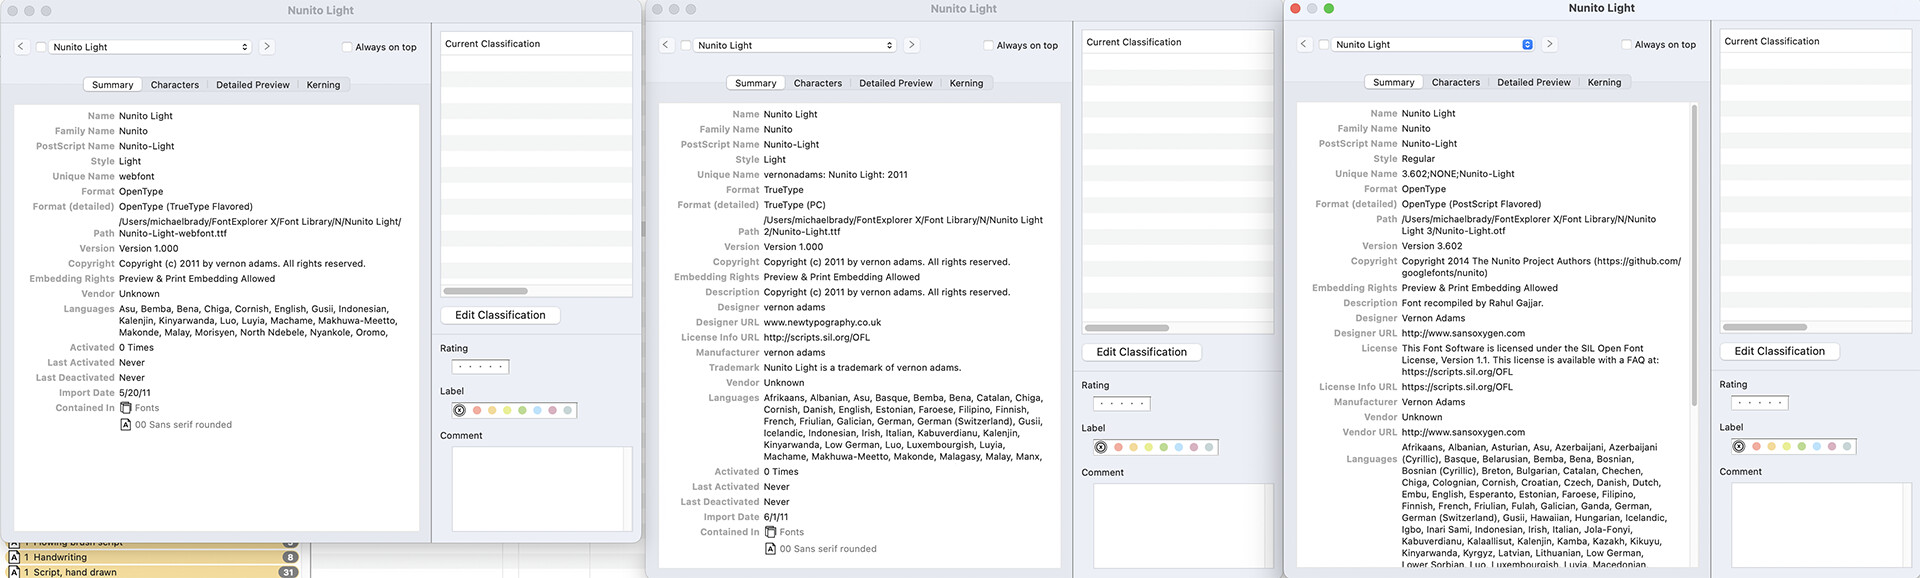The height and width of the screenshot is (578, 1920).
Task: Go to previous font in right window
Action: point(1304,44)
